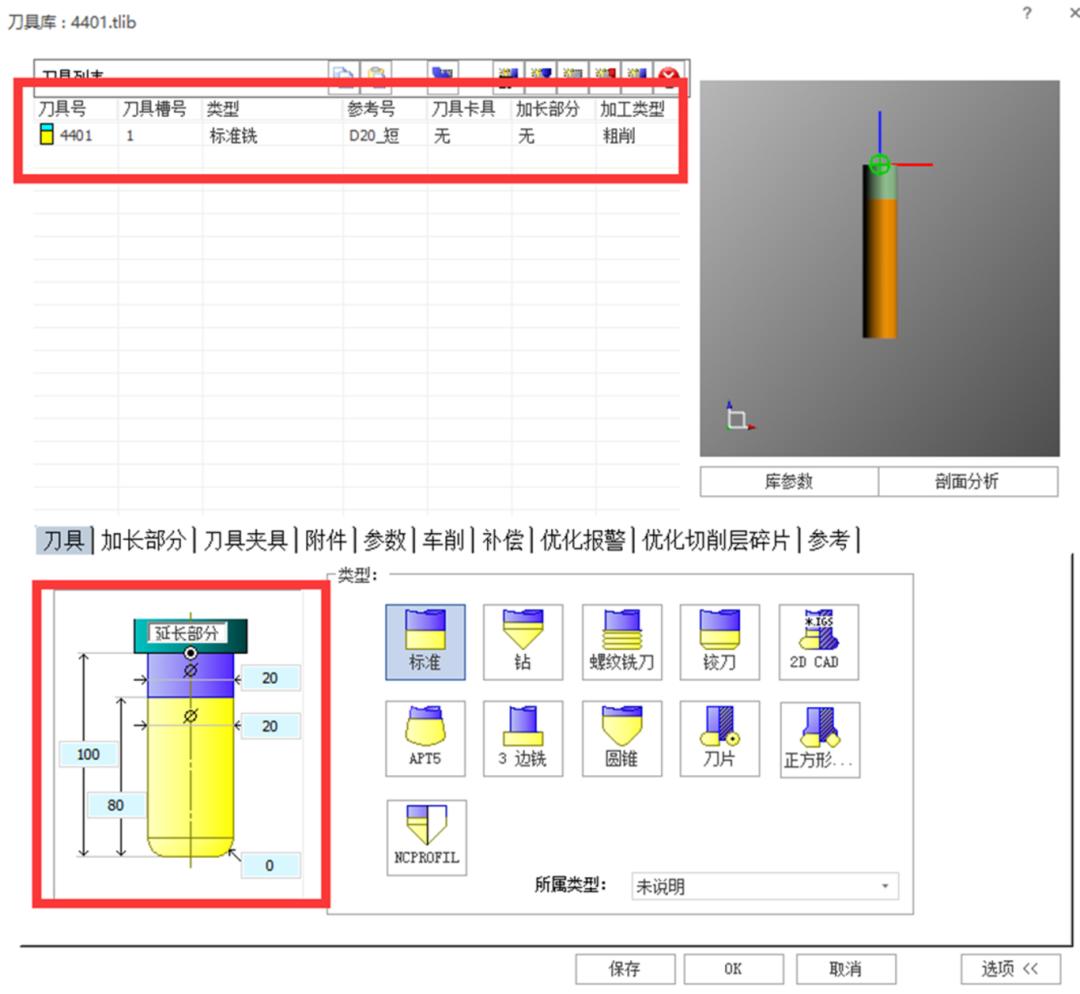Open the 优化报警 tab
The image size is (1080, 994).
[583, 541]
